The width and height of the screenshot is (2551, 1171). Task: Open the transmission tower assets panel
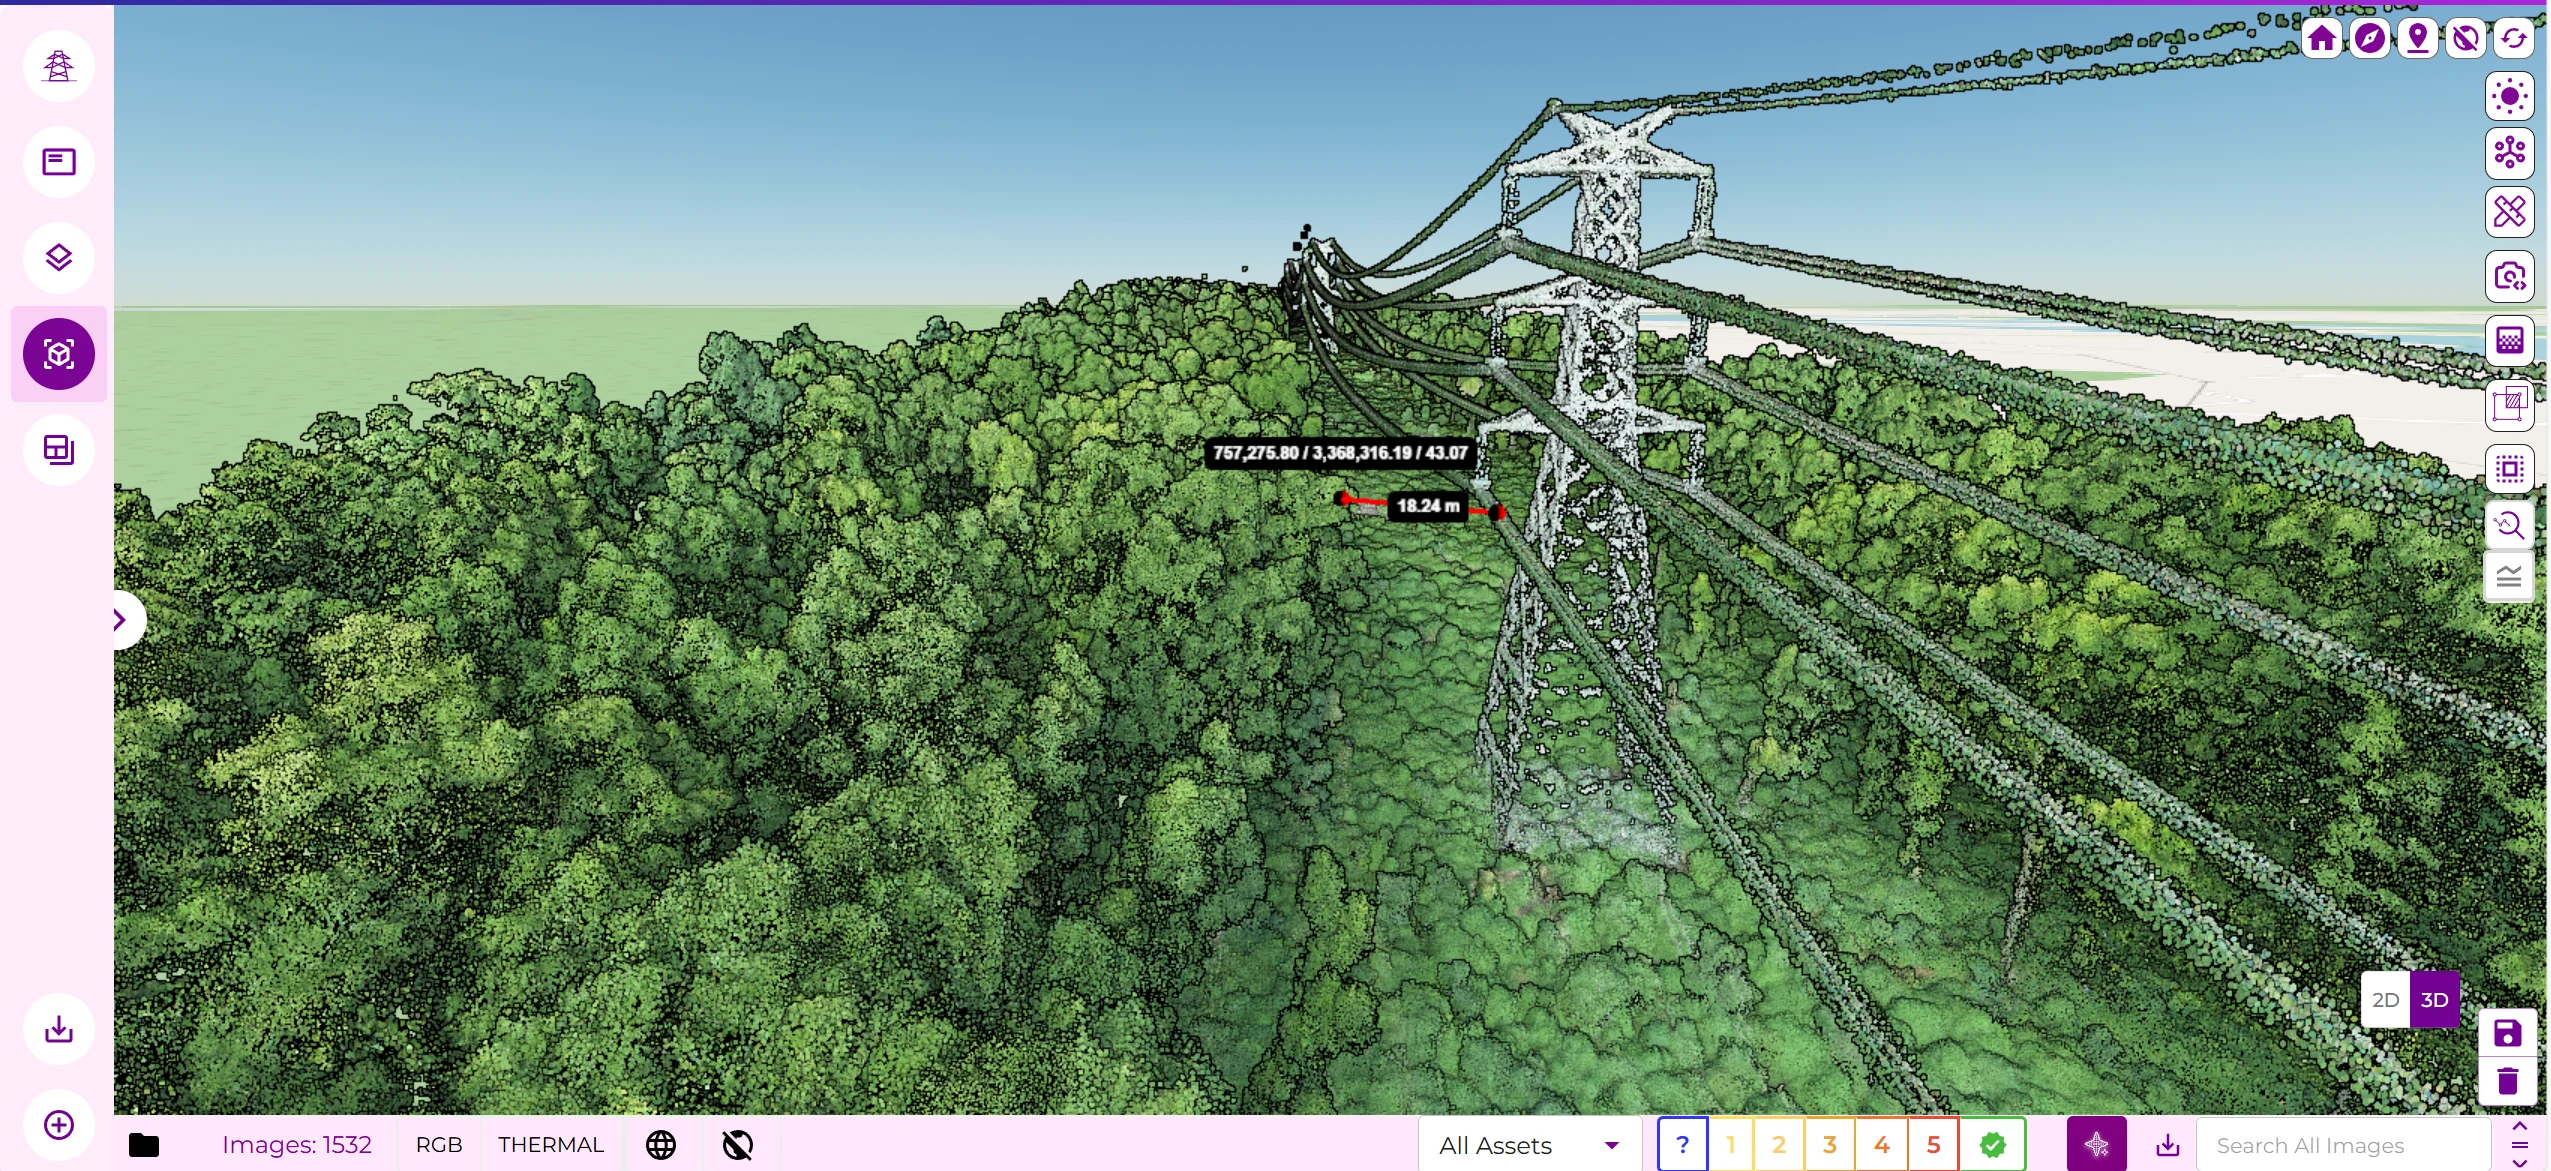59,66
